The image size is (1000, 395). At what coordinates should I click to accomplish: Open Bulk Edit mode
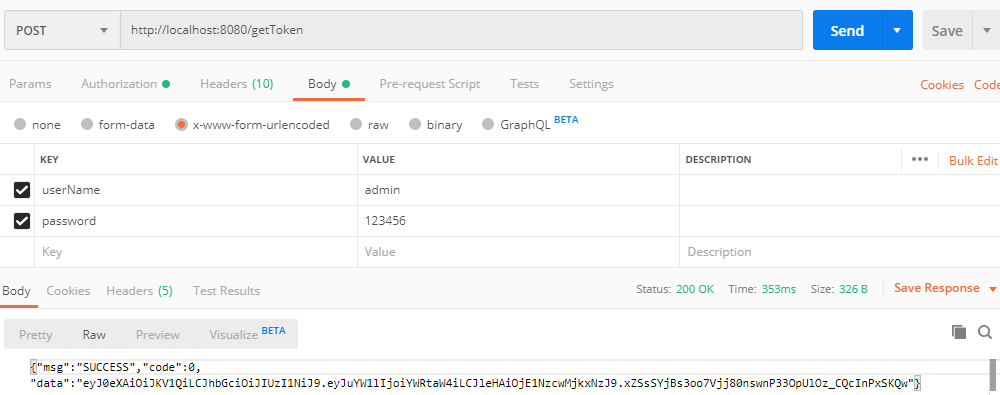(973, 160)
